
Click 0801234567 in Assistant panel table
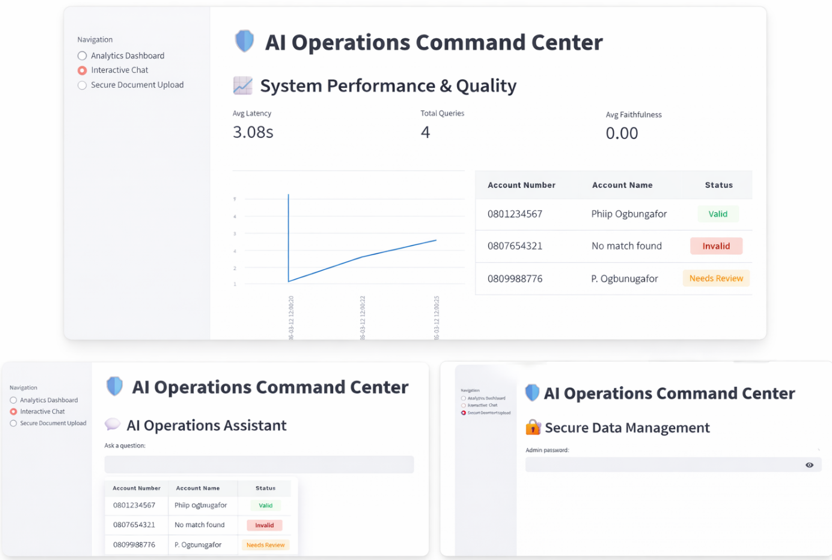134,505
